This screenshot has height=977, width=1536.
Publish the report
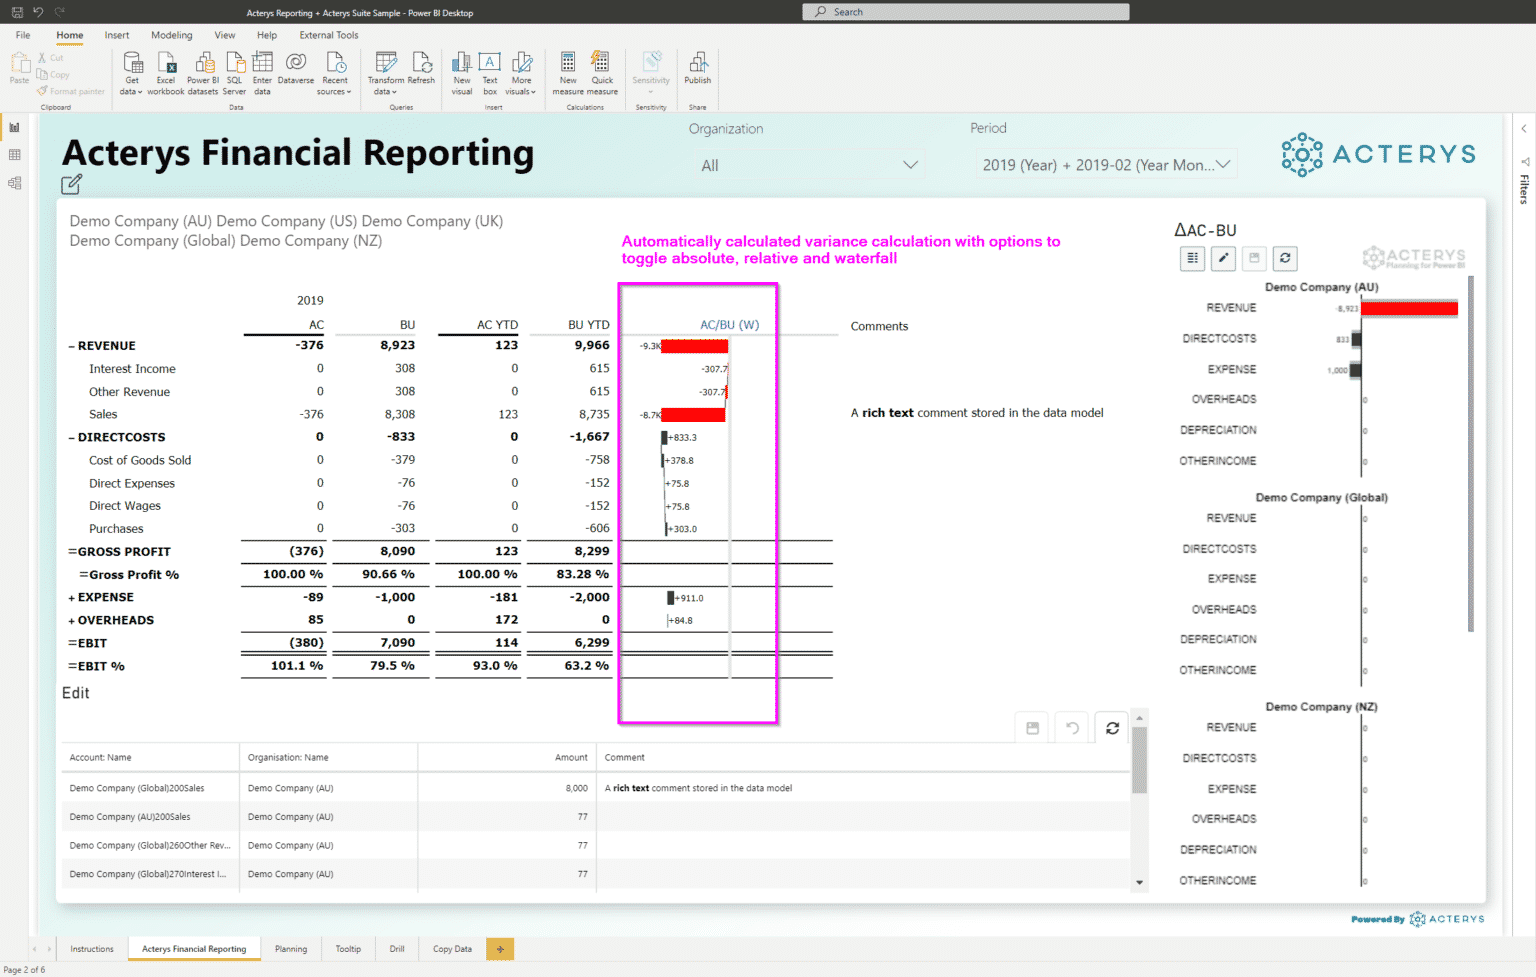pos(697,70)
